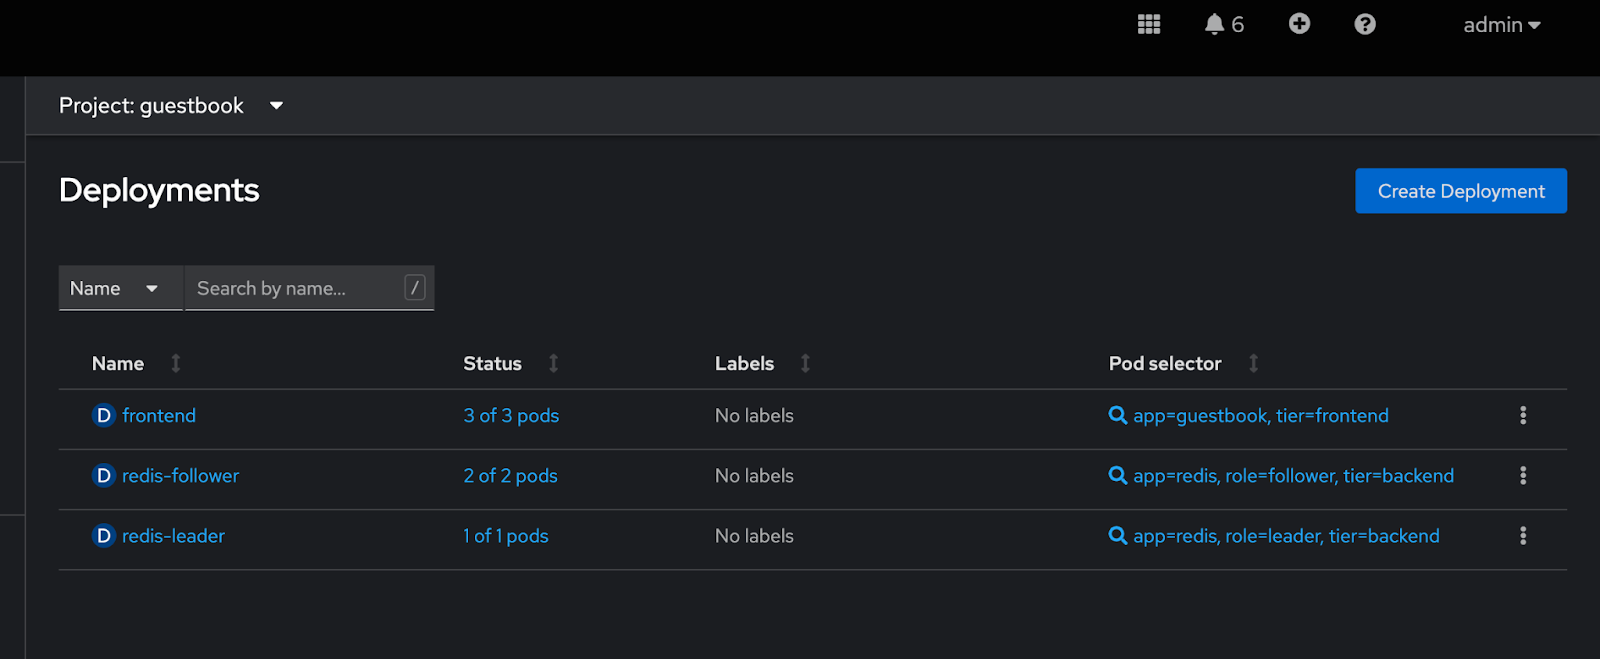Screen dimensions: 1600x659
Task: Open the Name filter type dropdown
Action: pos(120,288)
